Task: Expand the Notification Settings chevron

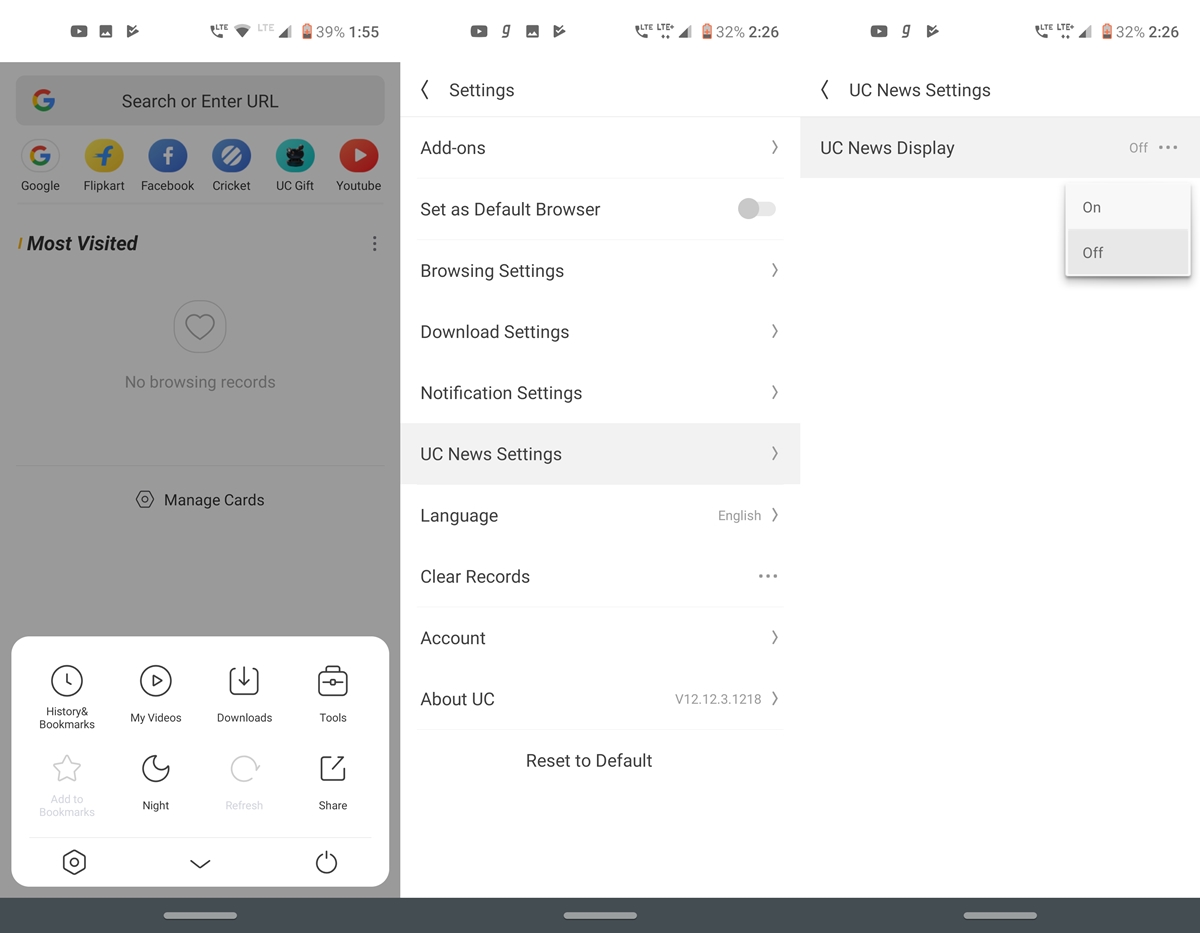Action: point(775,393)
